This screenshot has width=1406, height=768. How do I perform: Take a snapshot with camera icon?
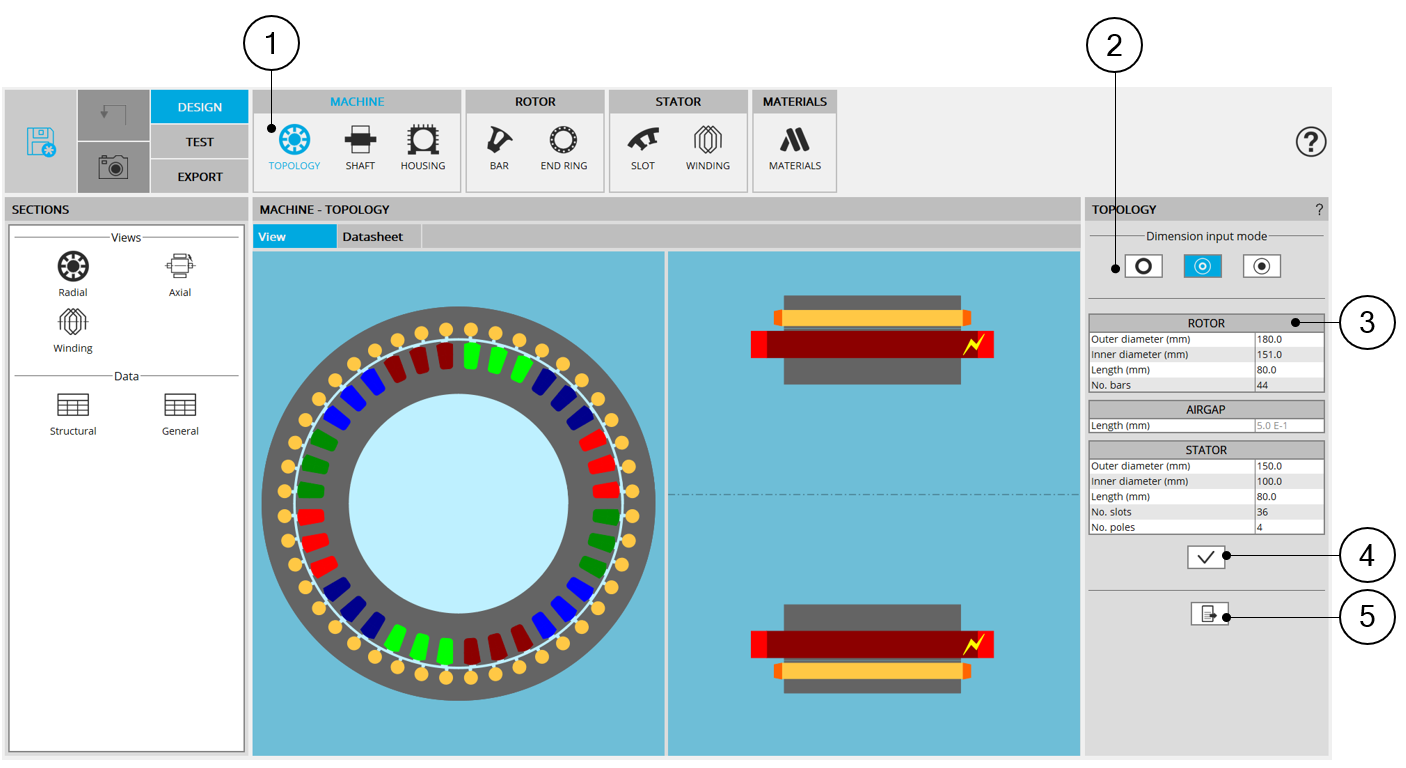tap(113, 167)
